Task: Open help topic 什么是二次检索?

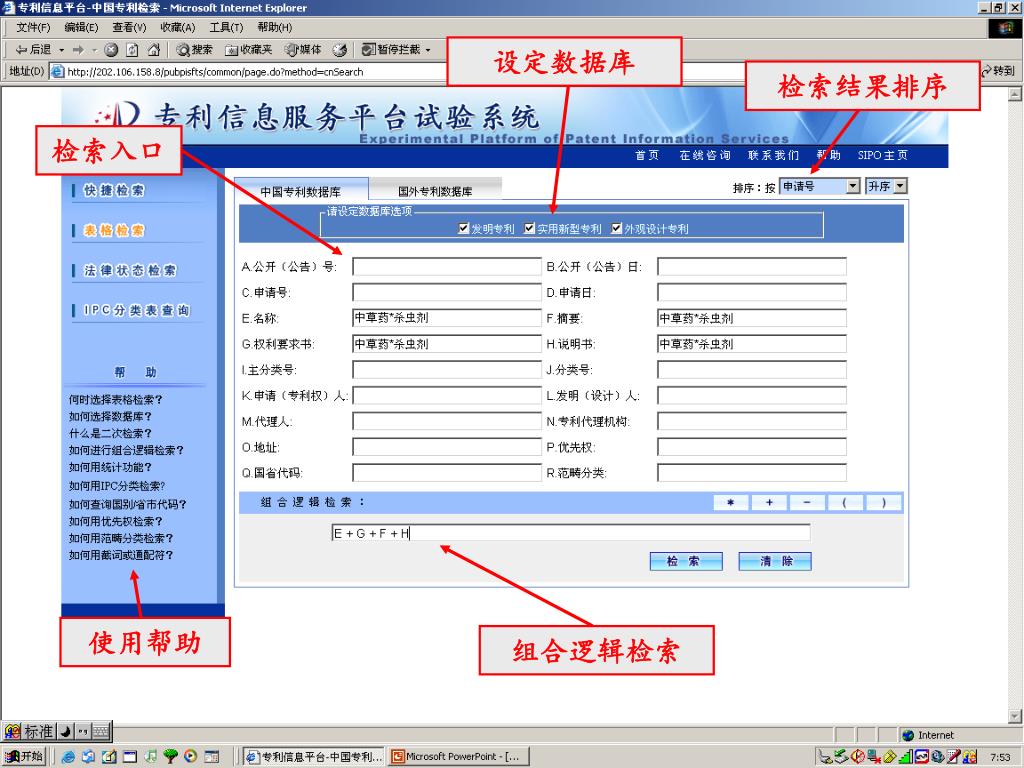Action: coord(110,434)
